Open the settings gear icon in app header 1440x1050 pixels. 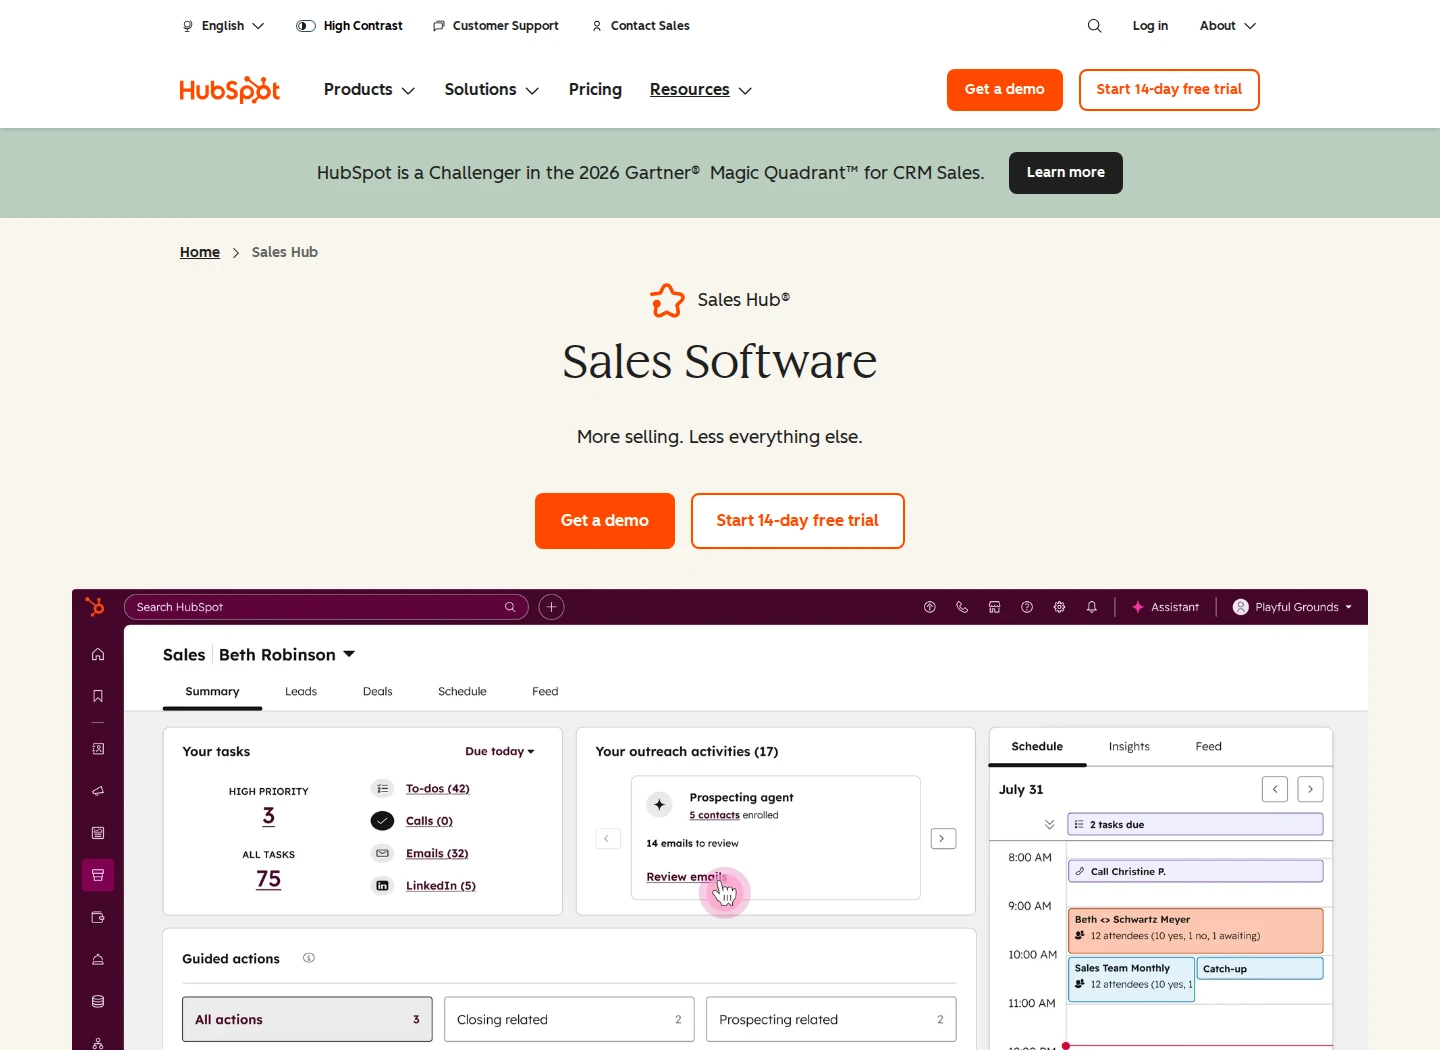coord(1059,607)
